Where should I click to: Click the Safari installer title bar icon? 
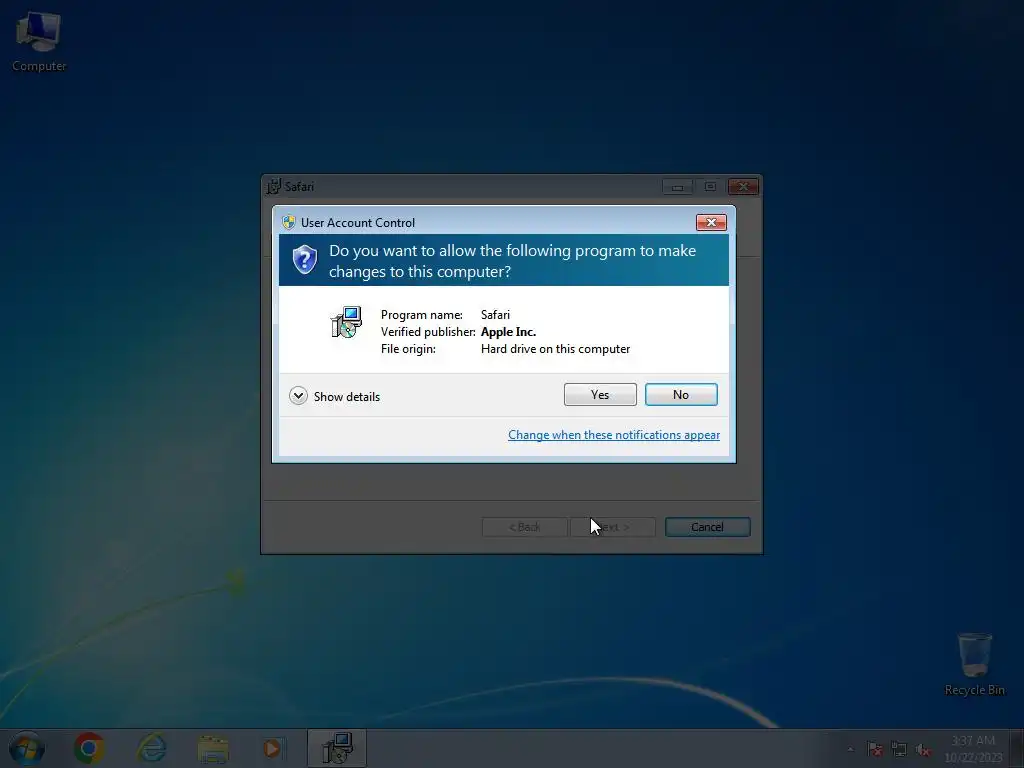274,186
